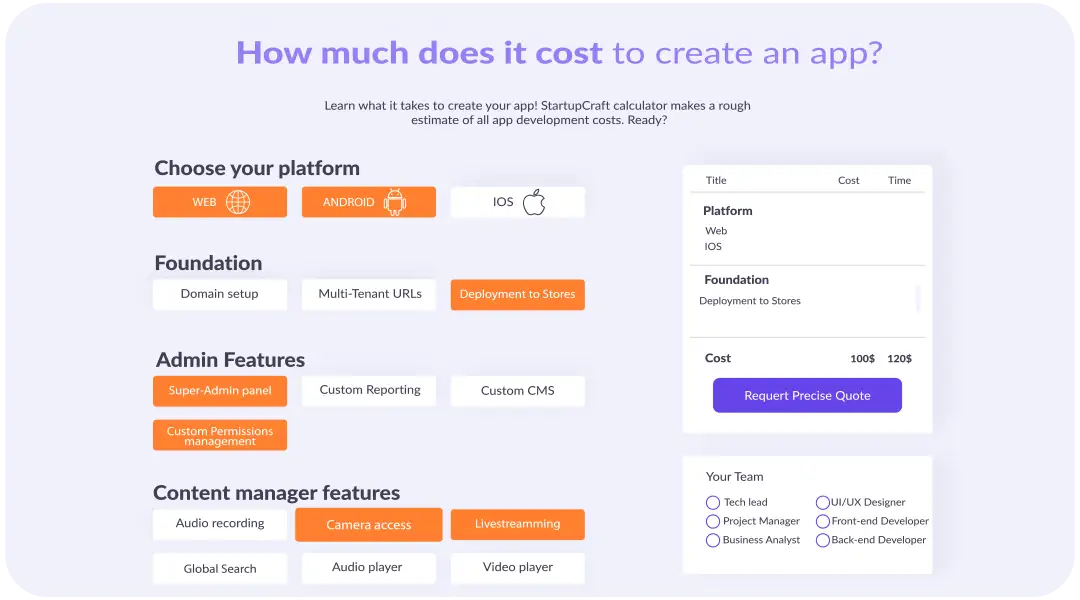
Task: Select the Custom CMS feature
Action: [517, 391]
